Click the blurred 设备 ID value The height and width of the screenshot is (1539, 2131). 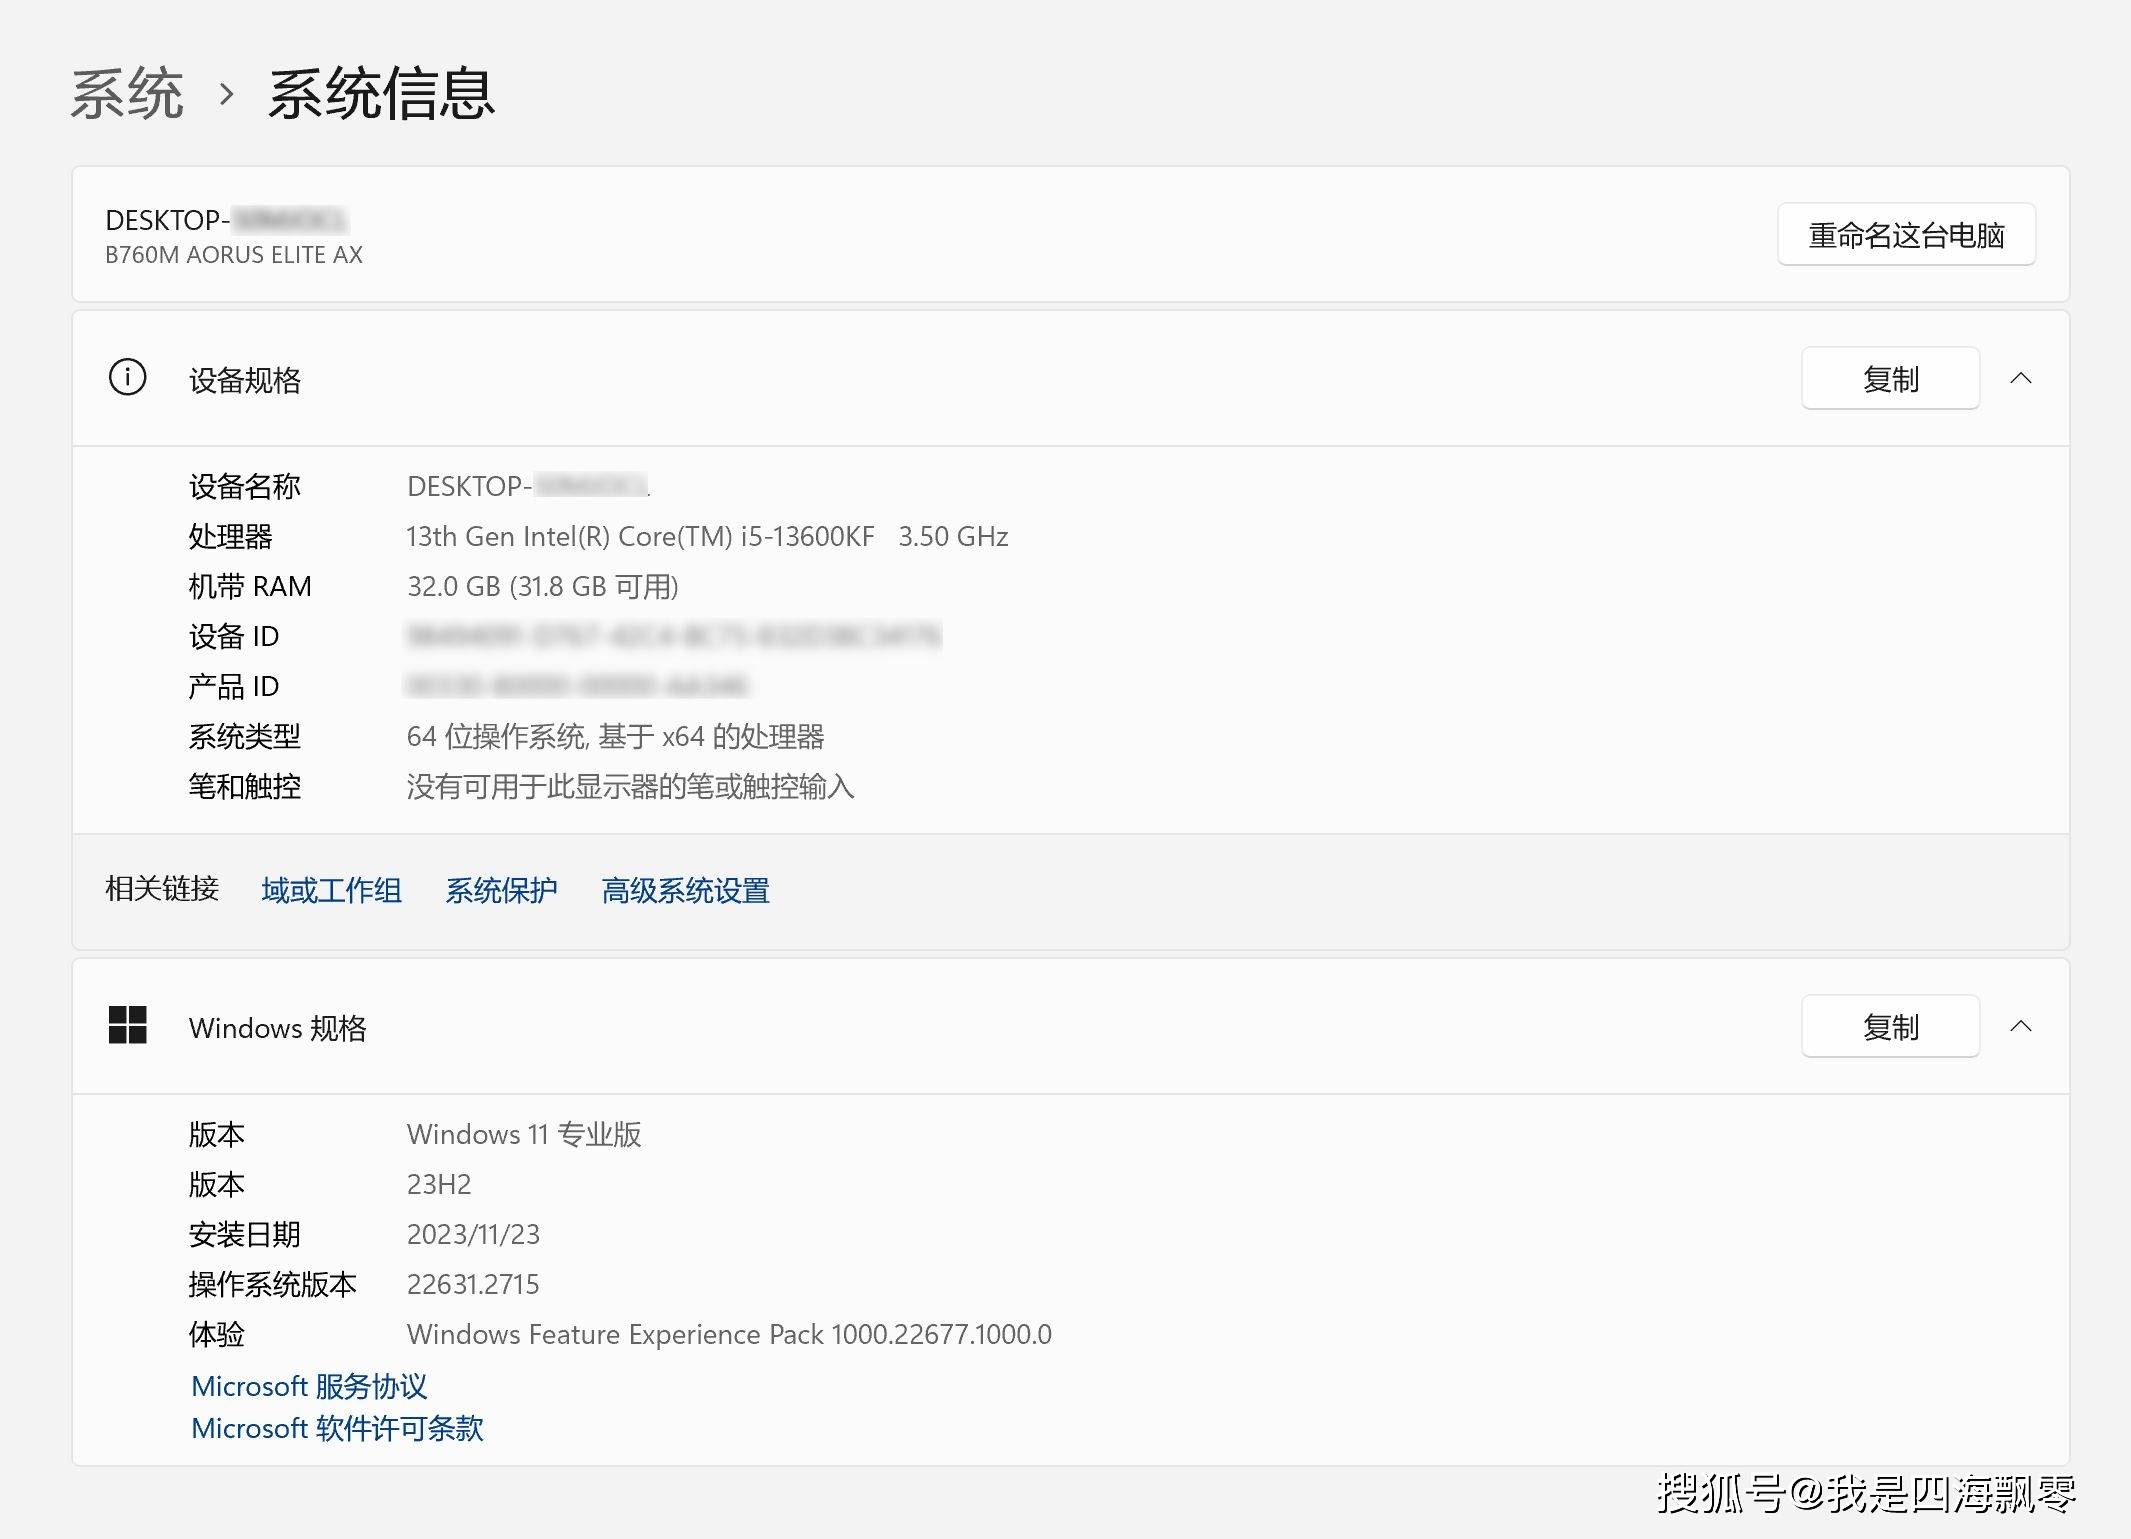(674, 636)
